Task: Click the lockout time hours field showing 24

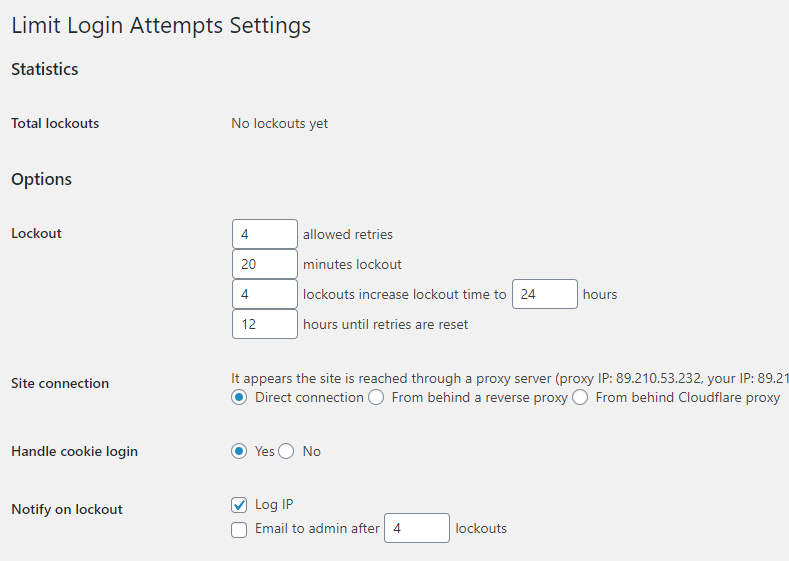Action: (x=545, y=294)
